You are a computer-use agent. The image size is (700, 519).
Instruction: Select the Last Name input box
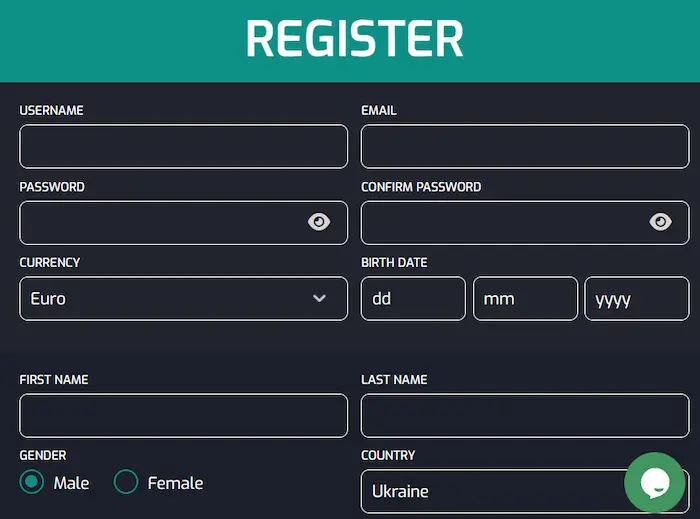(x=525, y=415)
